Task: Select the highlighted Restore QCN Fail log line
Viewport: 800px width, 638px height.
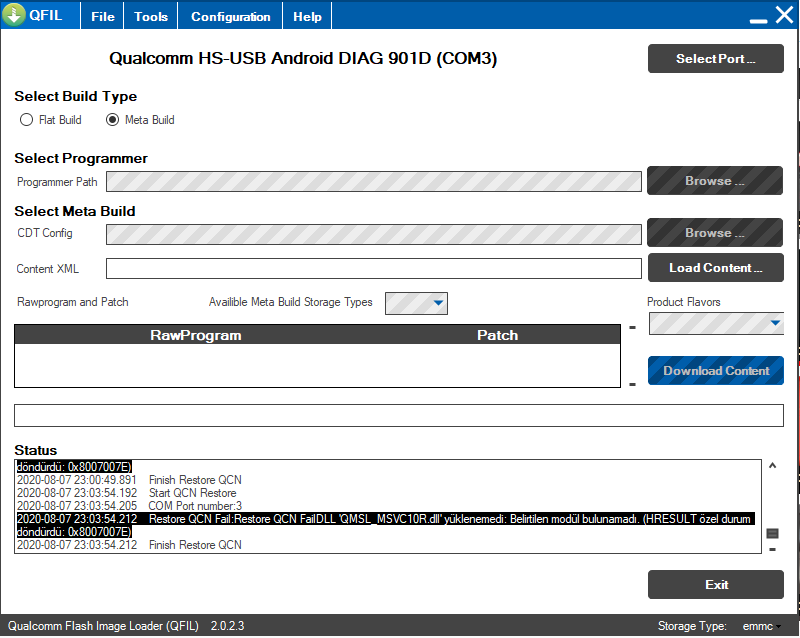Action: 386,525
